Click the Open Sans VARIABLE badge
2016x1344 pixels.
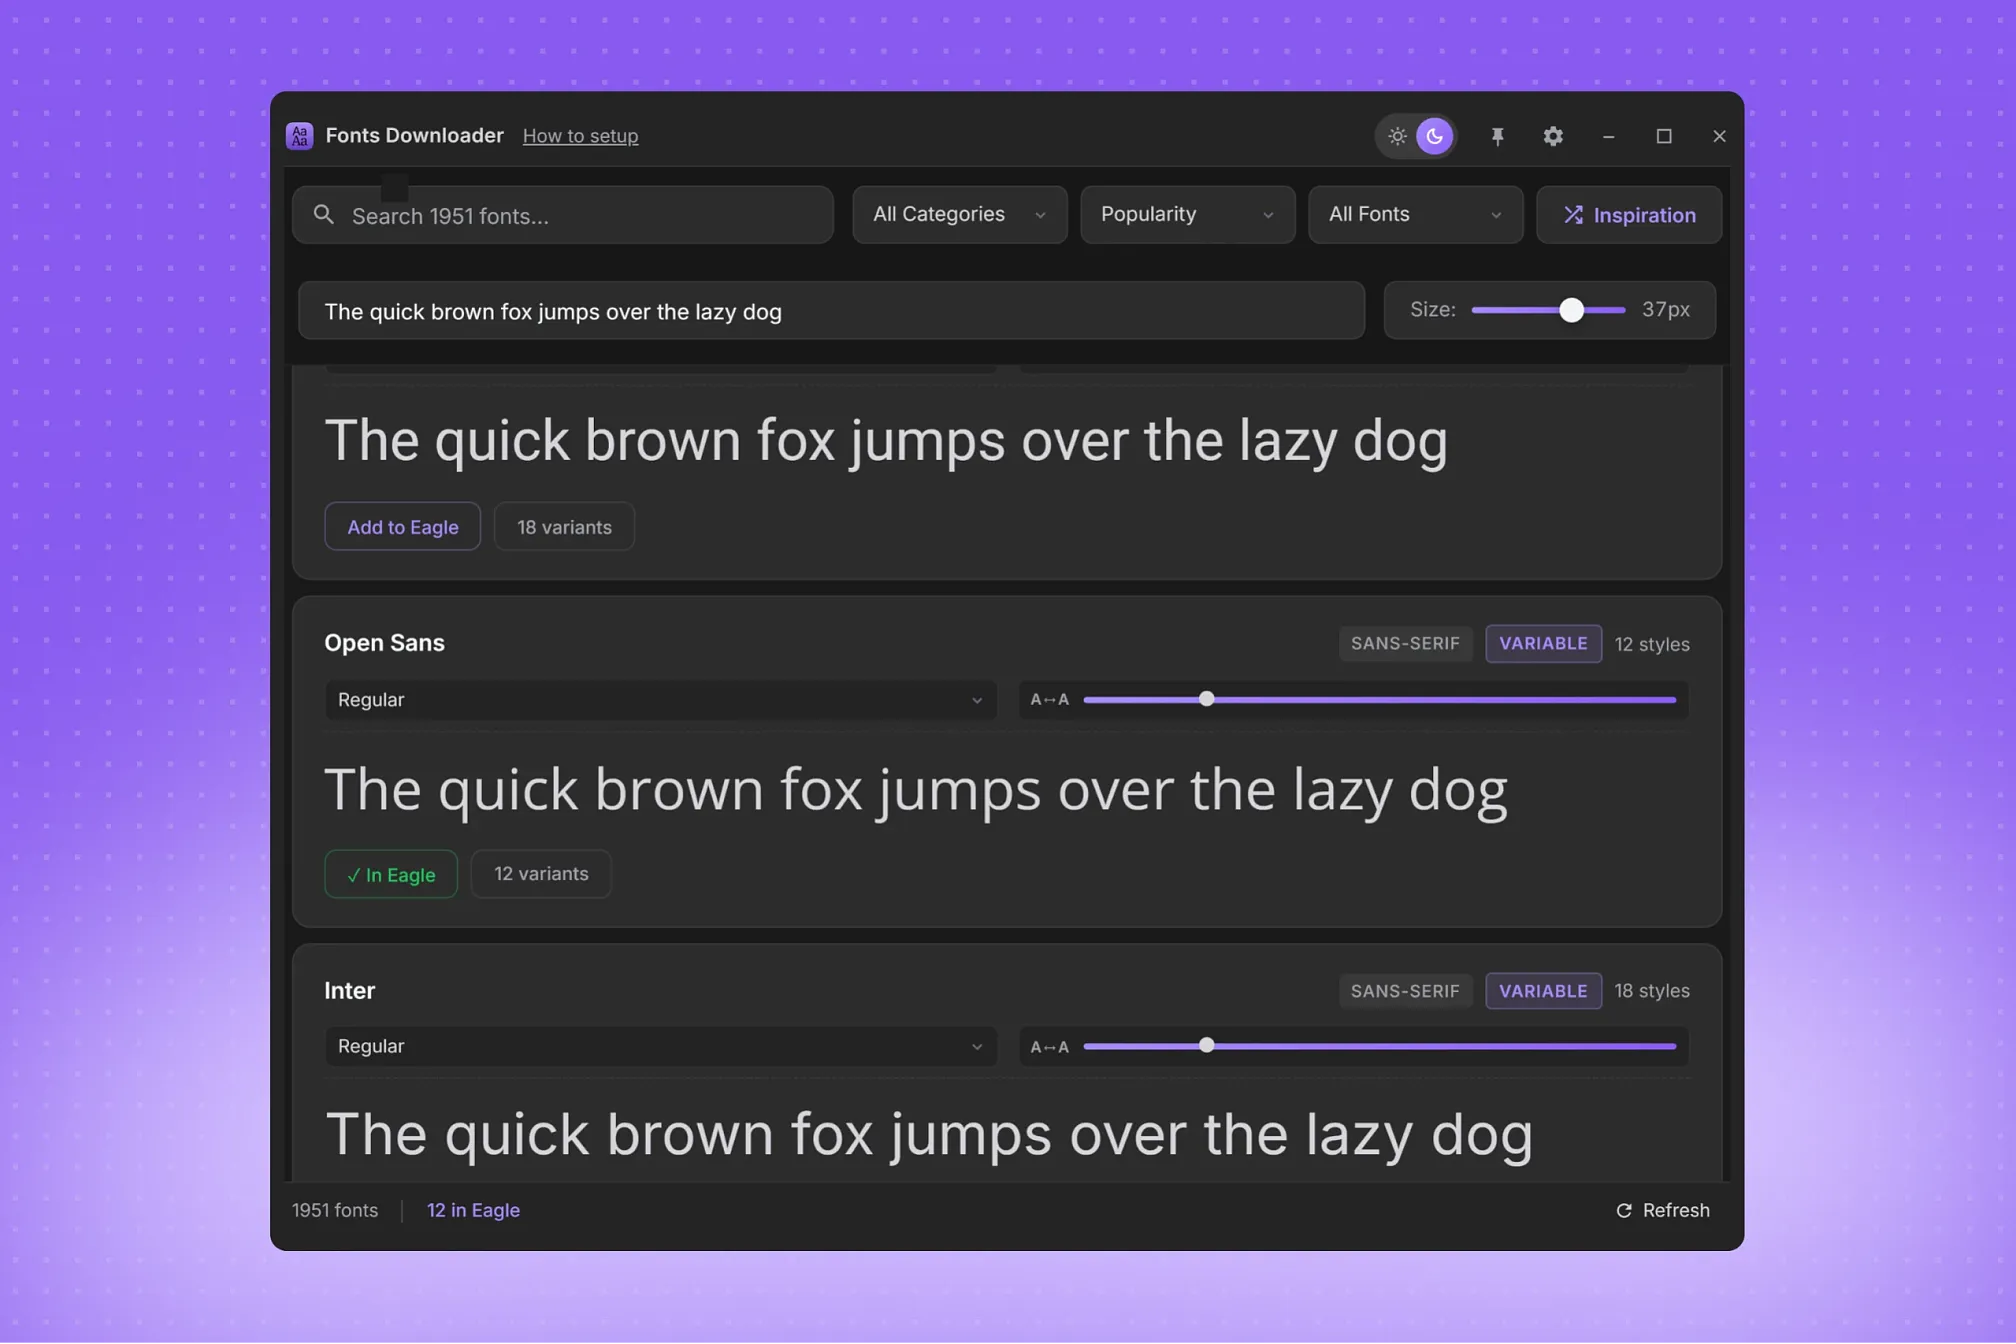click(x=1543, y=644)
